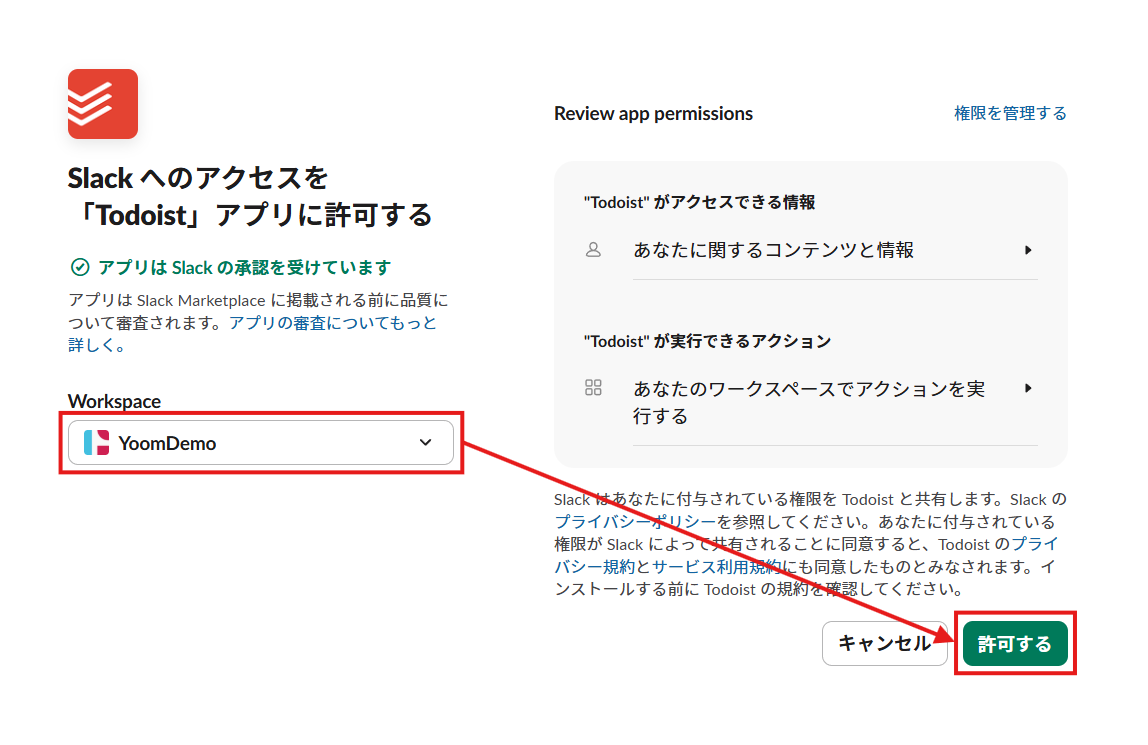Click the Review app permissions heading
This screenshot has height=745, width=1148.
(x=653, y=113)
